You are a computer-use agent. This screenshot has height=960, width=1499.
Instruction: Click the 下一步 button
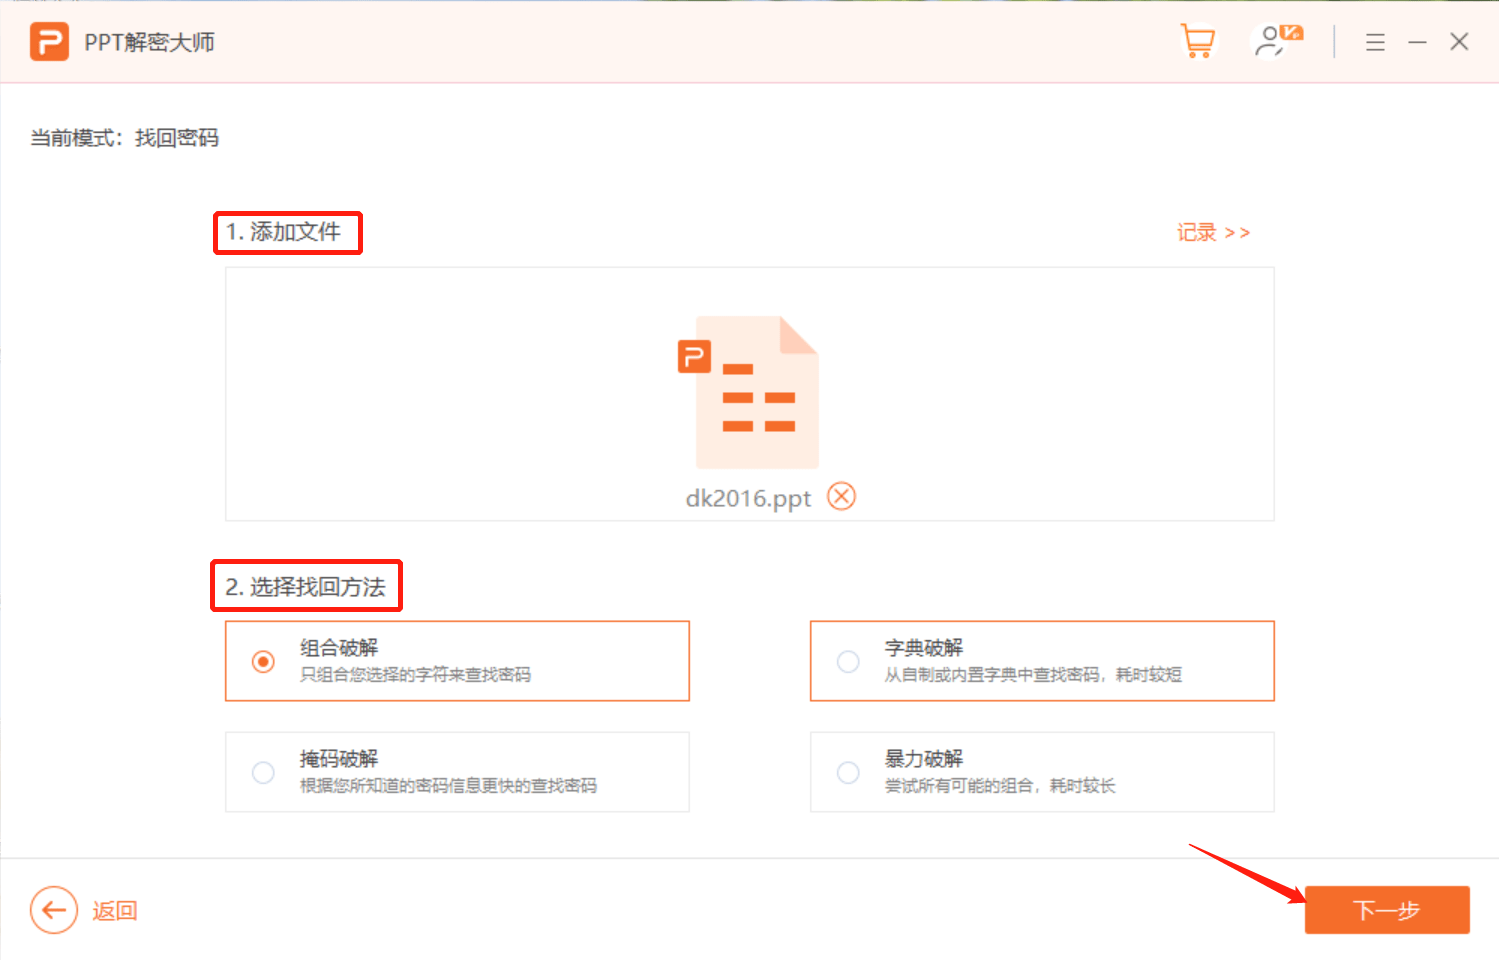coord(1386,910)
